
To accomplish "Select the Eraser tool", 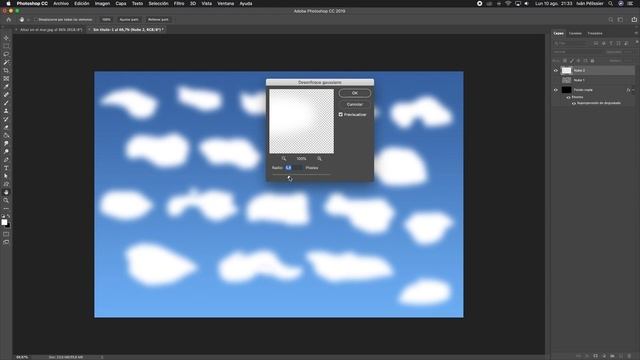I will [x=6, y=127].
